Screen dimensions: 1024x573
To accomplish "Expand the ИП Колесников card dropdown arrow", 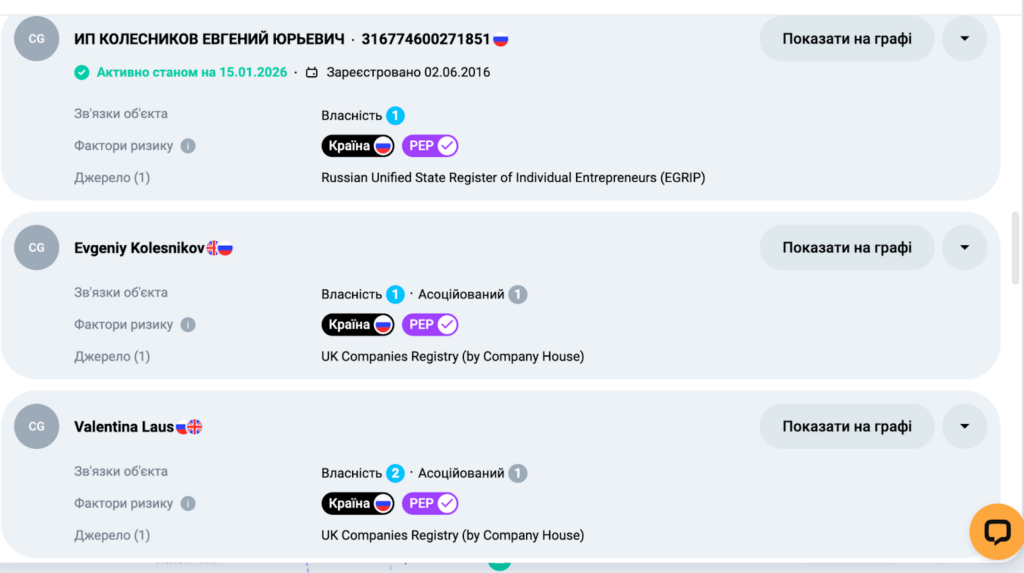I will coord(964,39).
